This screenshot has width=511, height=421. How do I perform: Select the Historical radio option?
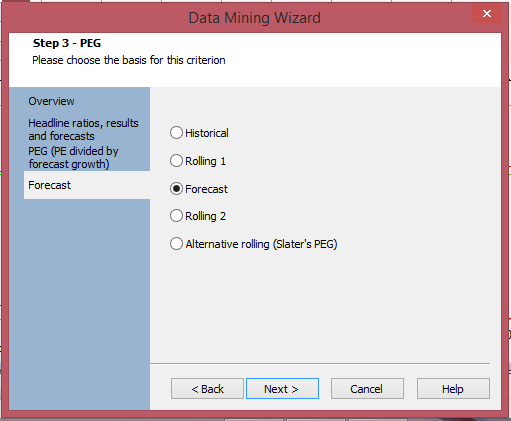[x=176, y=133]
